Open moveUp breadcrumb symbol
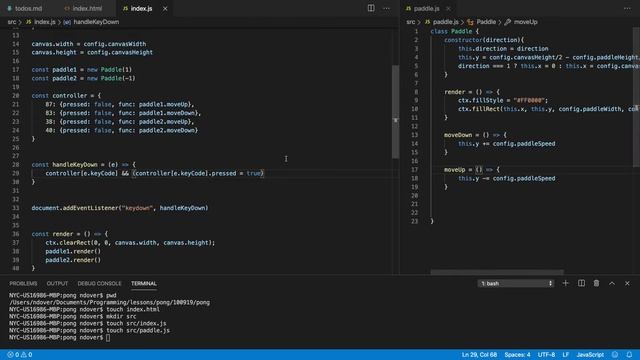640x360 pixels. 525,22
